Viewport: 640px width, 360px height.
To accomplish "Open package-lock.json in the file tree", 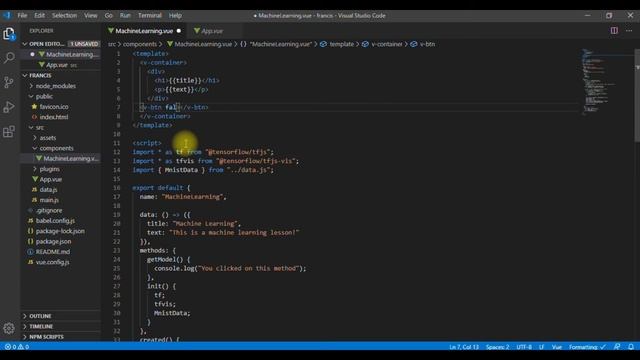I will tap(60, 231).
